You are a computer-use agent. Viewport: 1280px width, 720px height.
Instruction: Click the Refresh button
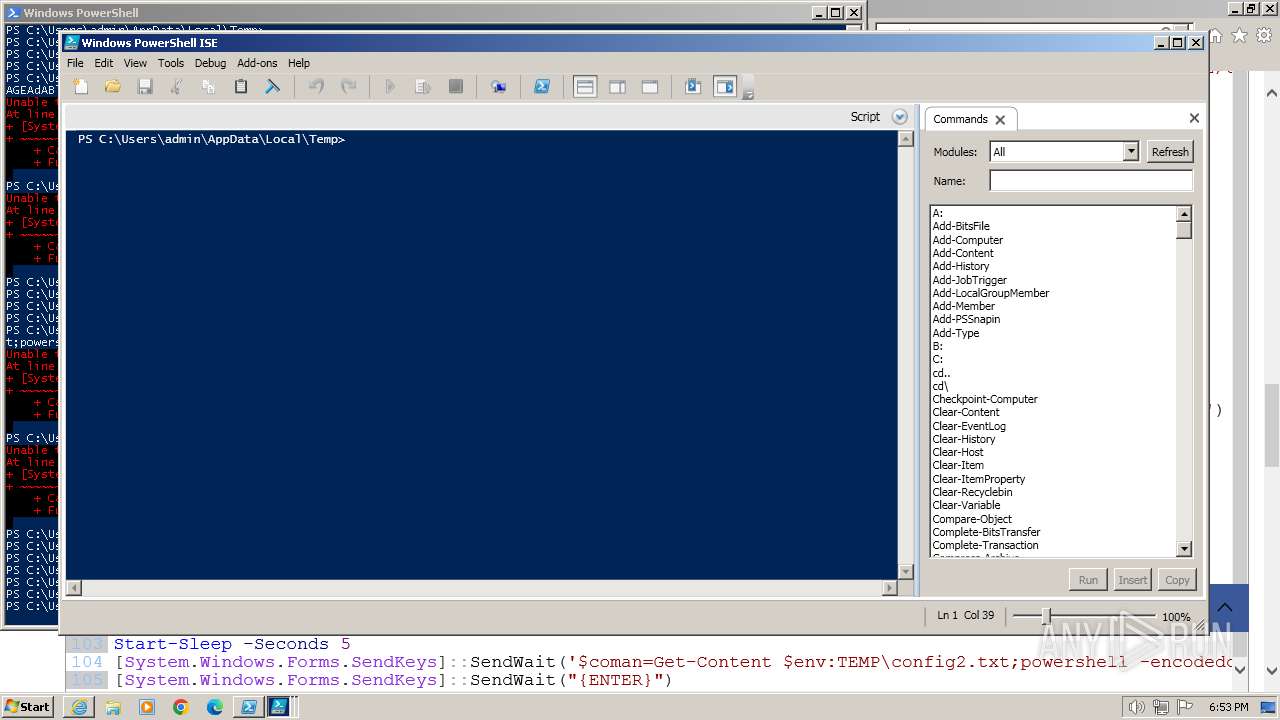pyautogui.click(x=1170, y=152)
